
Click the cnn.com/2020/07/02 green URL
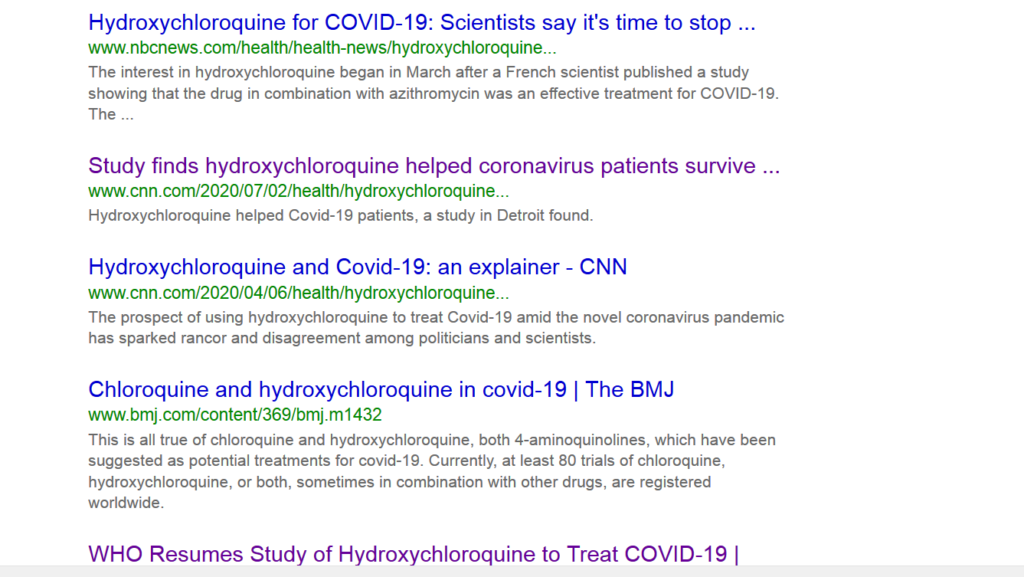tap(298, 191)
